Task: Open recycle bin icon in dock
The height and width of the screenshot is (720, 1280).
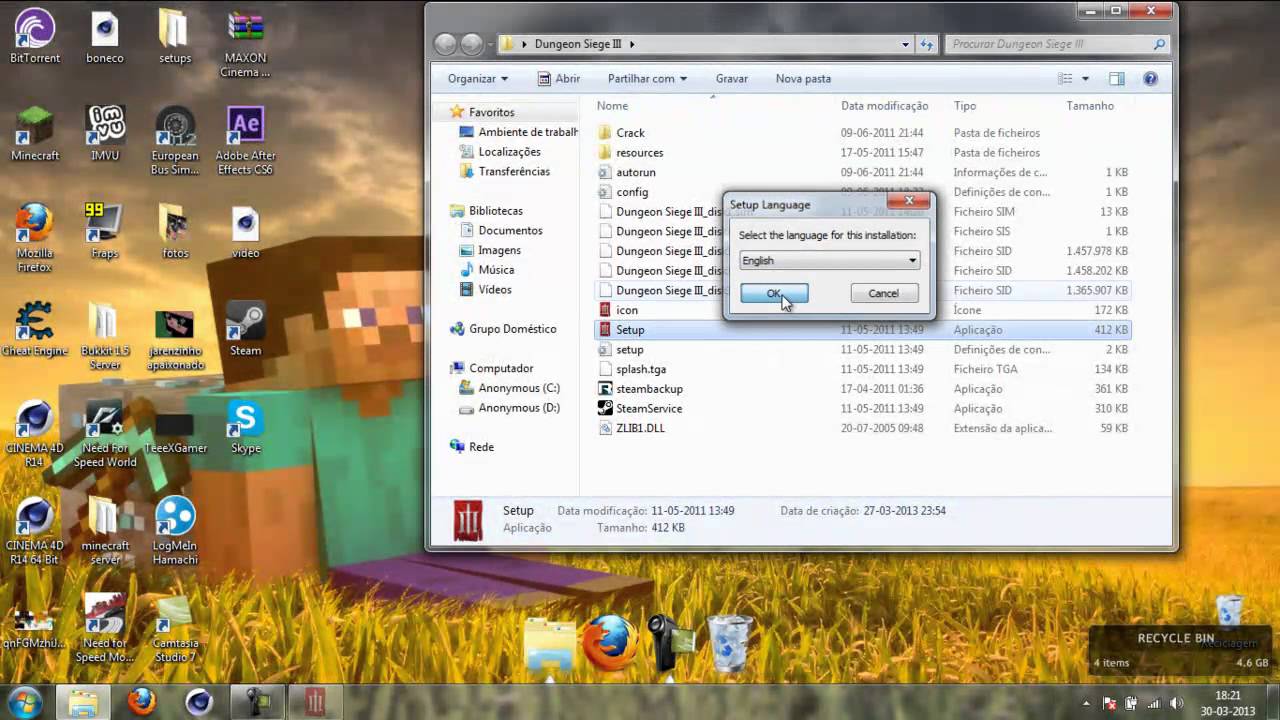Action: click(x=729, y=642)
